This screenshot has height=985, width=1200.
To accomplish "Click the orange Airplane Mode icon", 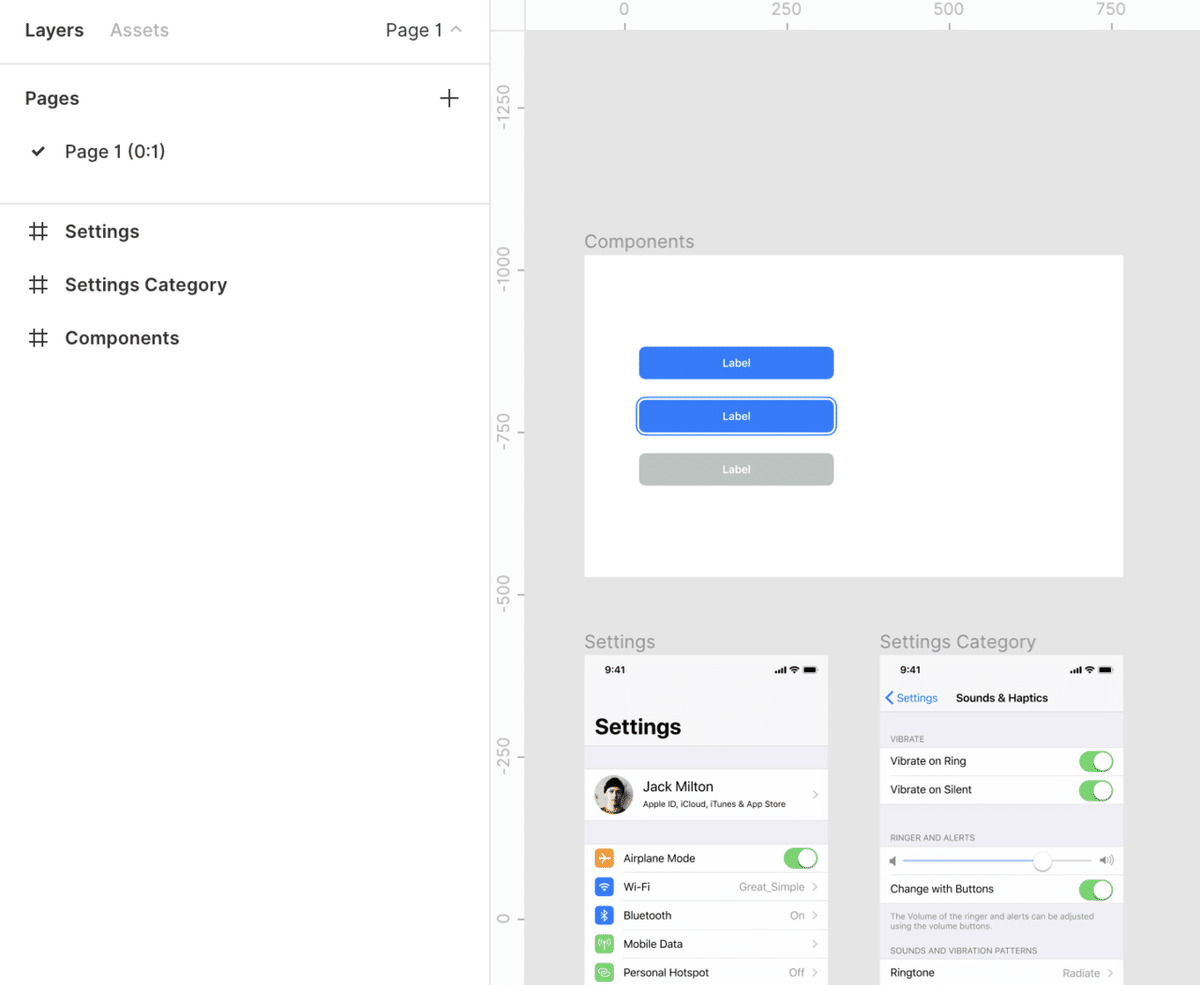I will coord(604,858).
